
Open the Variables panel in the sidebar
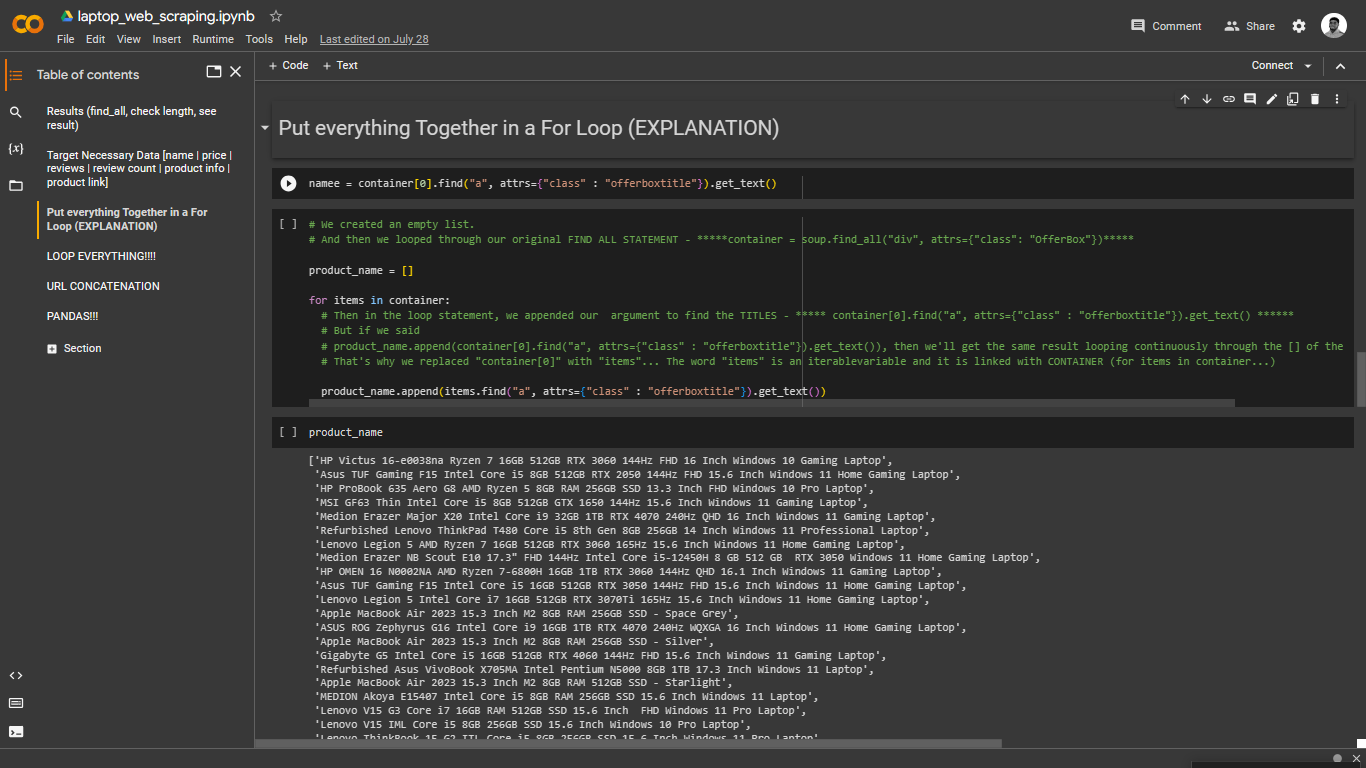[x=15, y=148]
